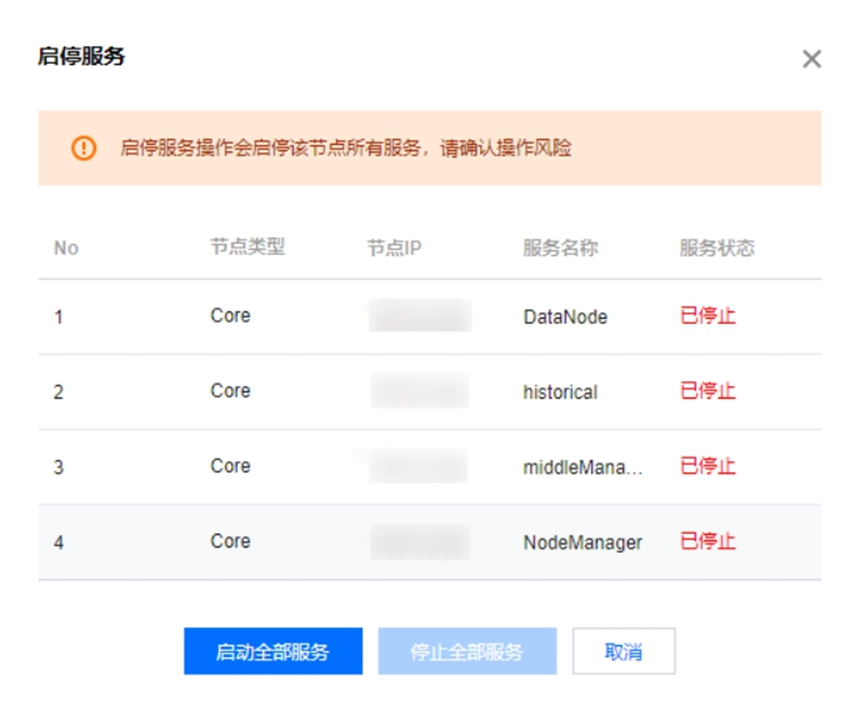
Task: Click the 服务状态 column header
Action: 716,248
